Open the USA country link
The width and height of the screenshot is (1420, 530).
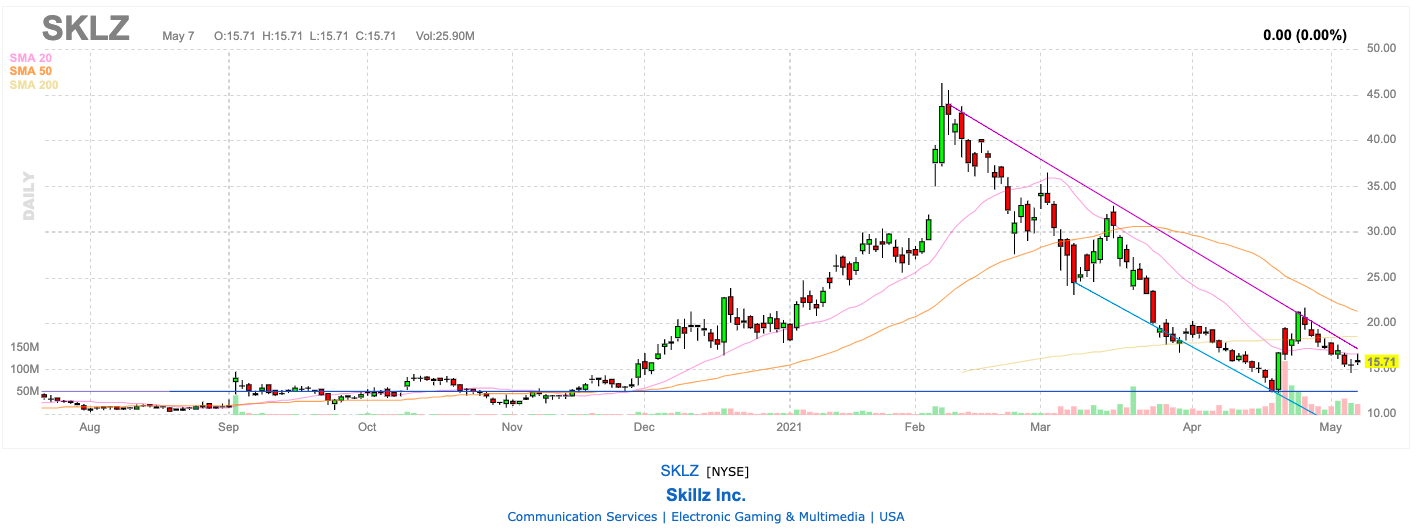[x=892, y=517]
